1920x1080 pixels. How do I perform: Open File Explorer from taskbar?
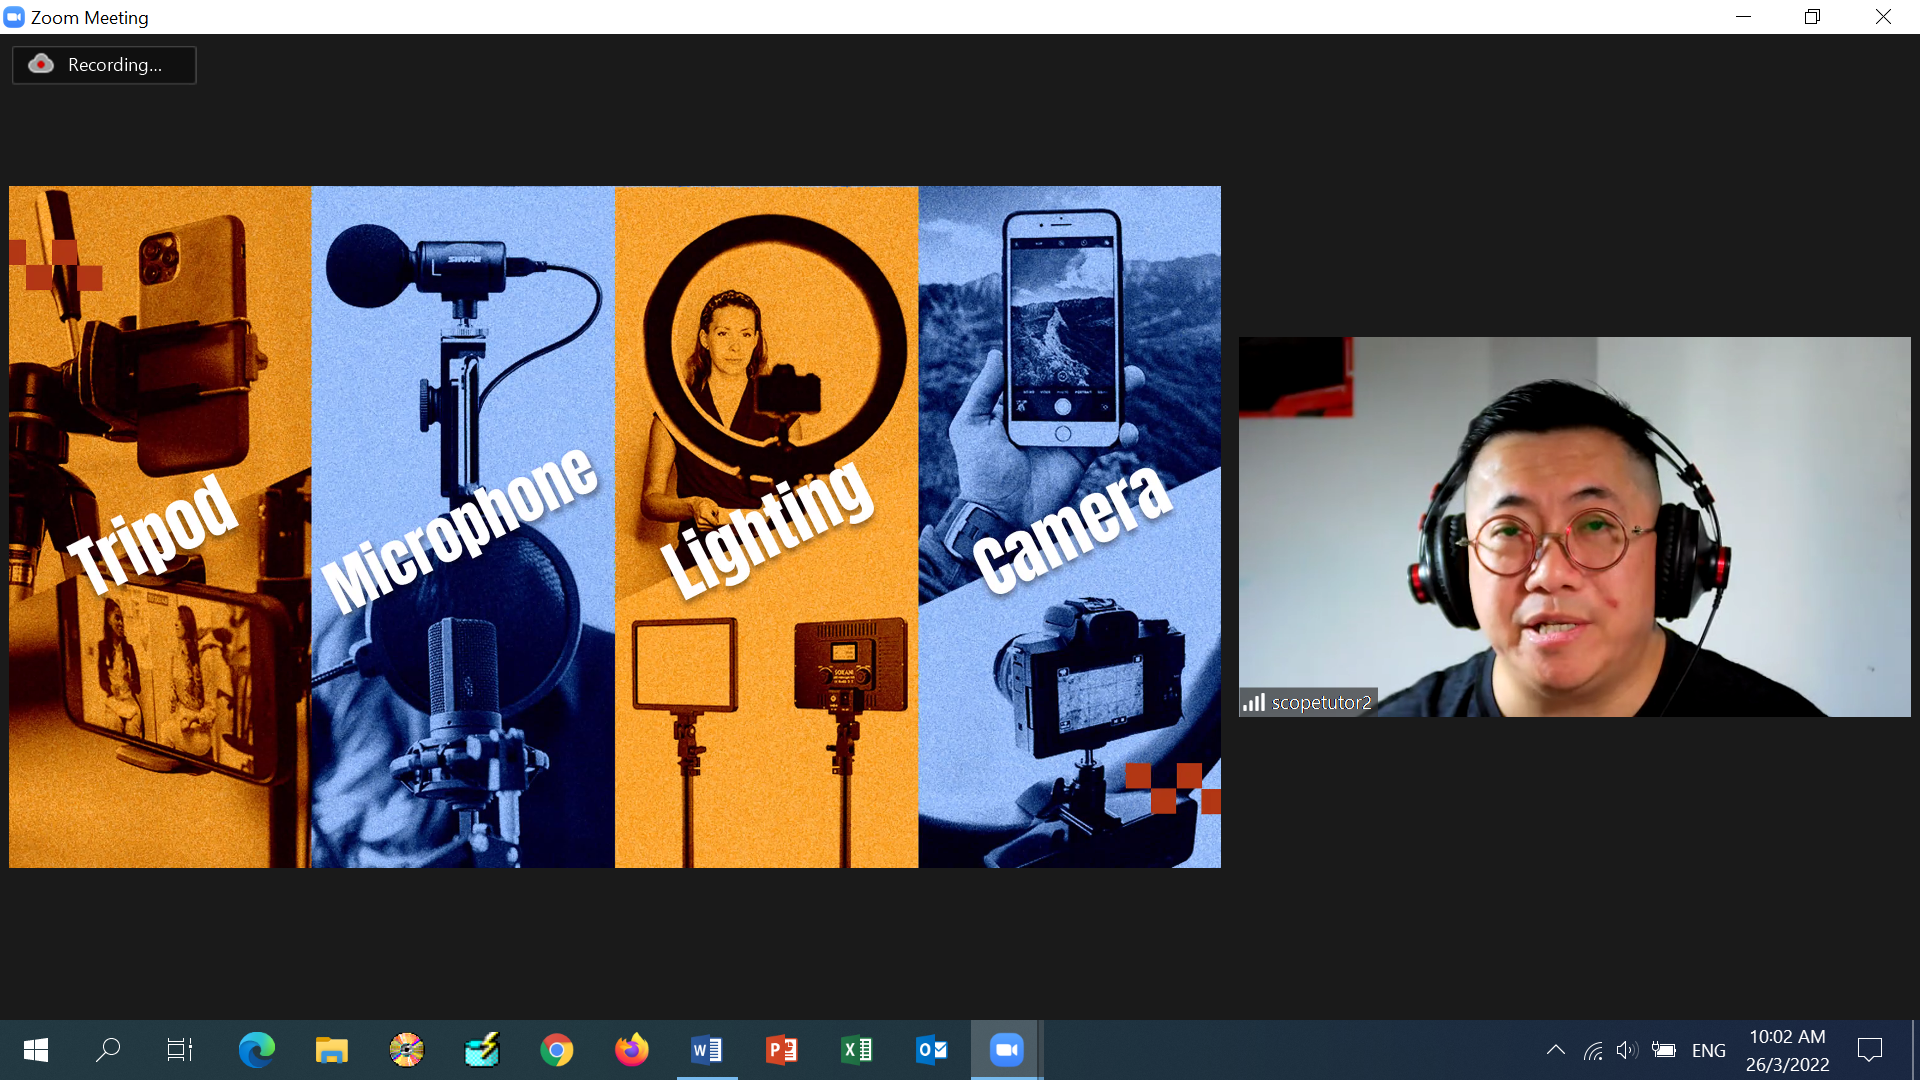pyautogui.click(x=331, y=1050)
